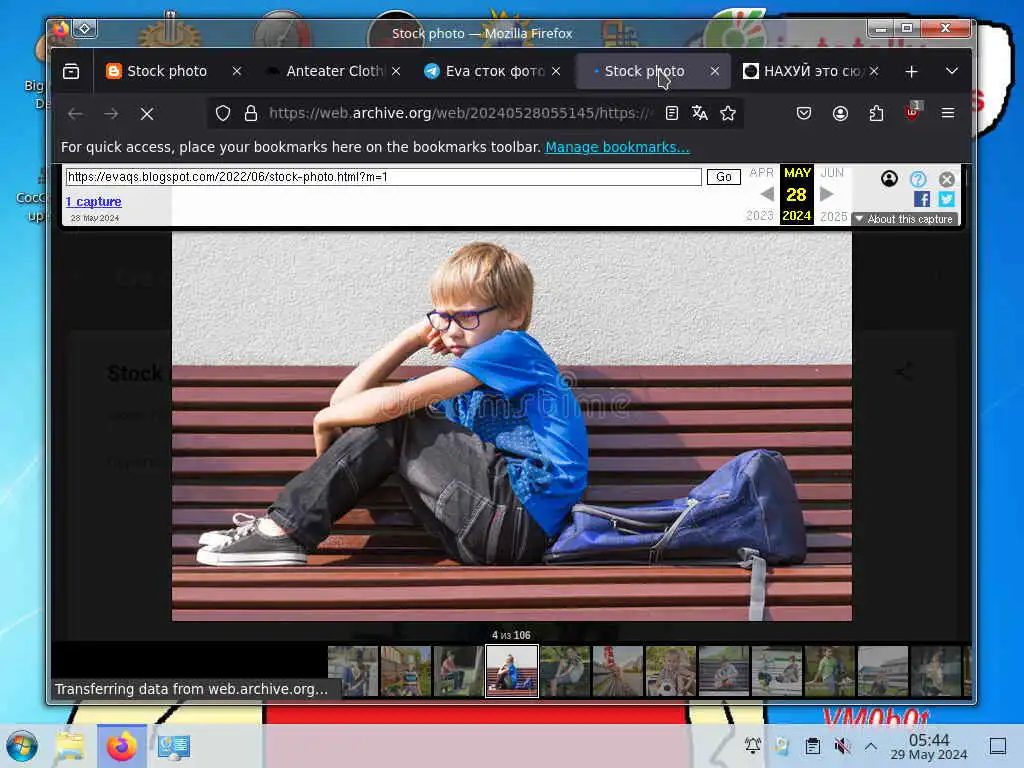Viewport: 1024px width, 768px height.
Task: Share capture on Twitter
Action: click(x=946, y=199)
